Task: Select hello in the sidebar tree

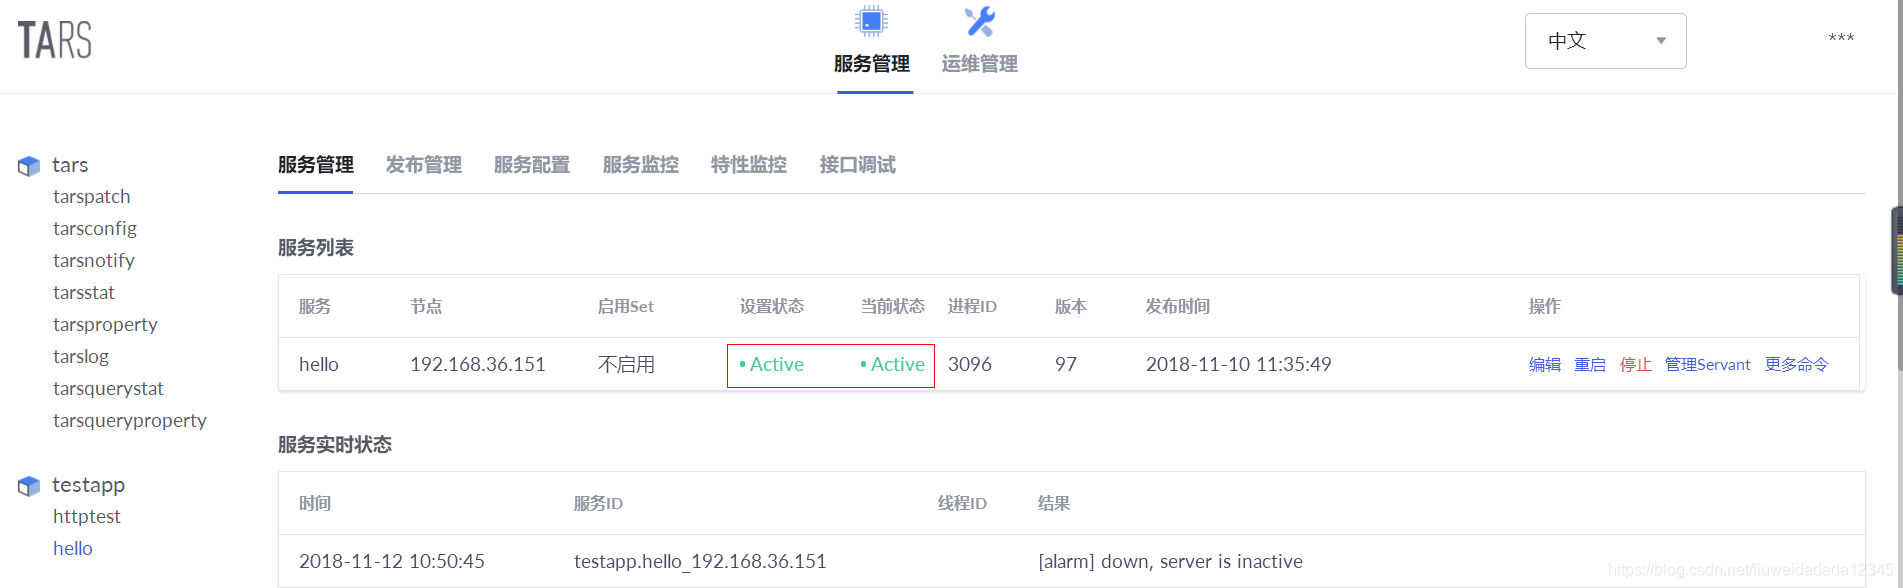Action: click(x=73, y=549)
